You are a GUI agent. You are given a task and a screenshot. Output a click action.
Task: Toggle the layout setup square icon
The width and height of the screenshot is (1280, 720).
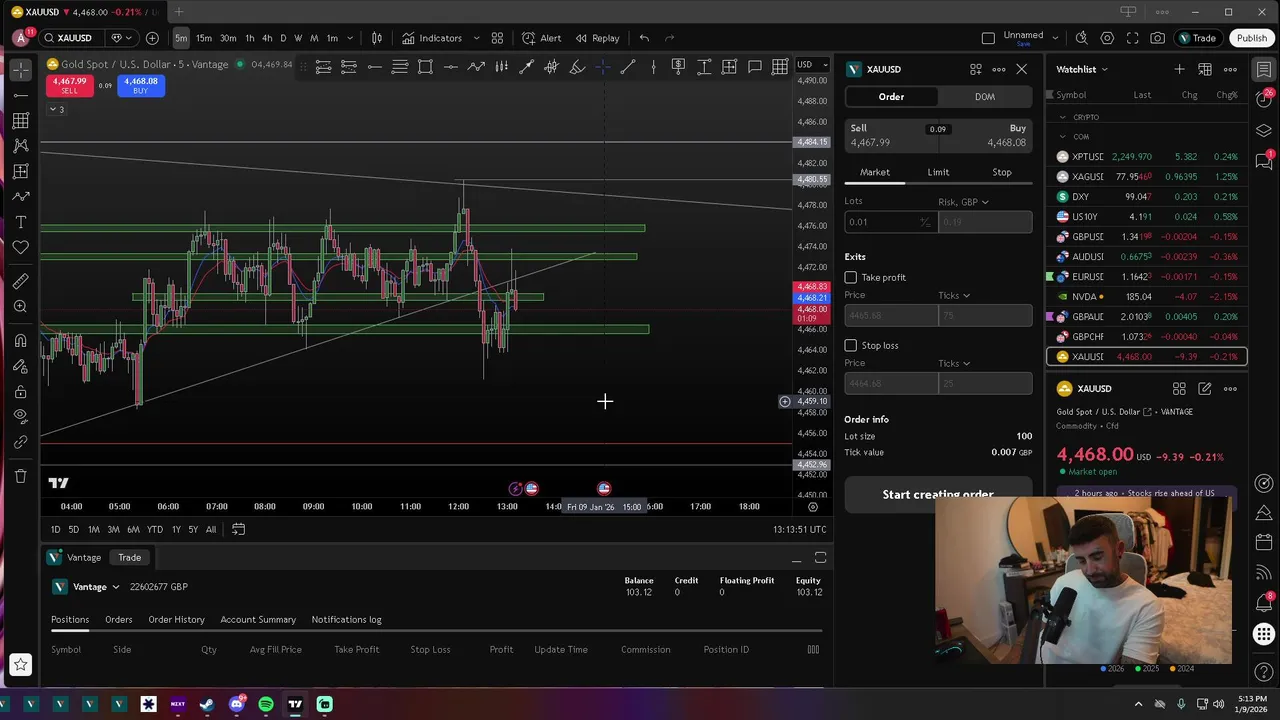[988, 38]
